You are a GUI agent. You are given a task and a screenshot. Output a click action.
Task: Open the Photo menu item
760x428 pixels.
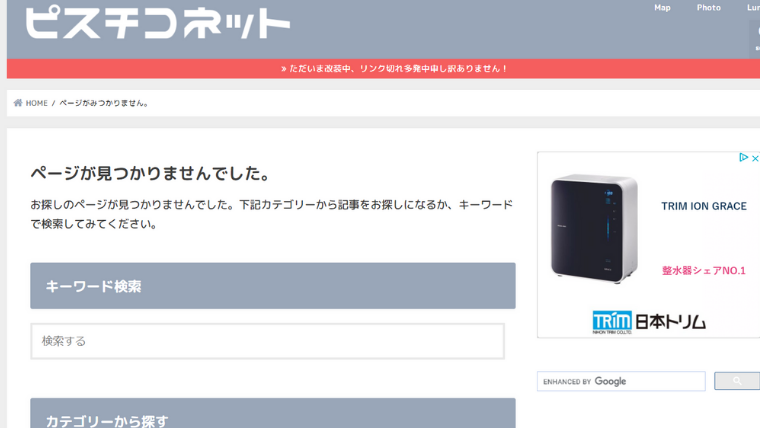click(708, 8)
